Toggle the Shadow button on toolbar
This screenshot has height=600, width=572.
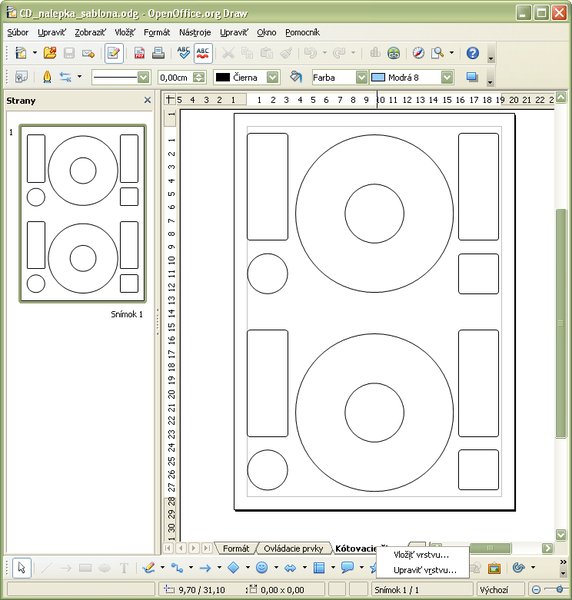click(x=472, y=77)
